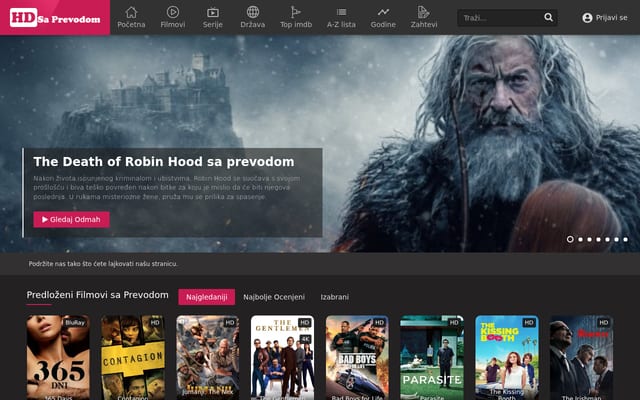Click the Robin Hood synopsis paragraph
This screenshot has width=640, height=400.
(x=167, y=188)
